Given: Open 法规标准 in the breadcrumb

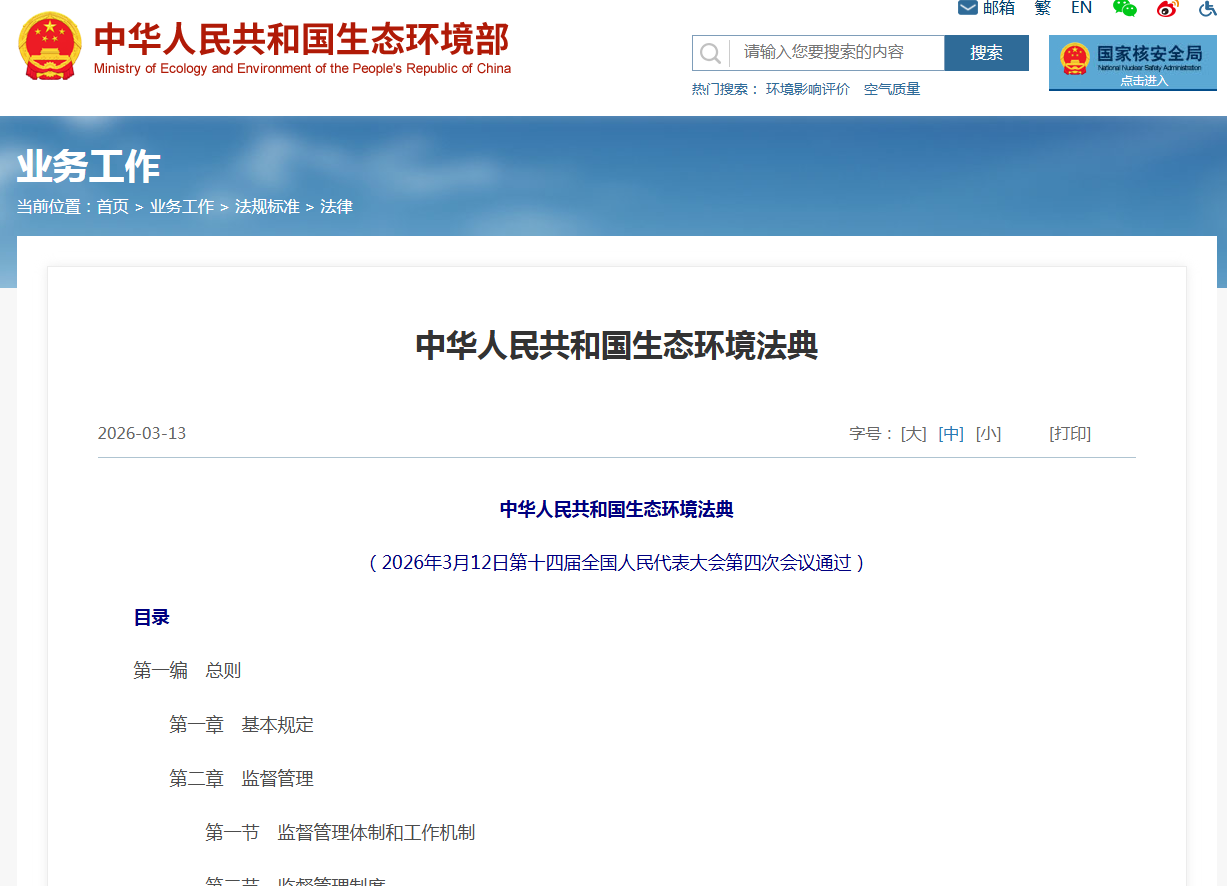Looking at the screenshot, I should (267, 207).
